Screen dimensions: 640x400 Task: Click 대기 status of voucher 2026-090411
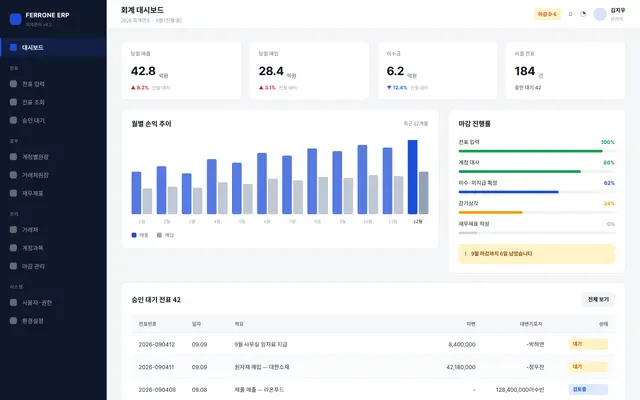coord(588,367)
